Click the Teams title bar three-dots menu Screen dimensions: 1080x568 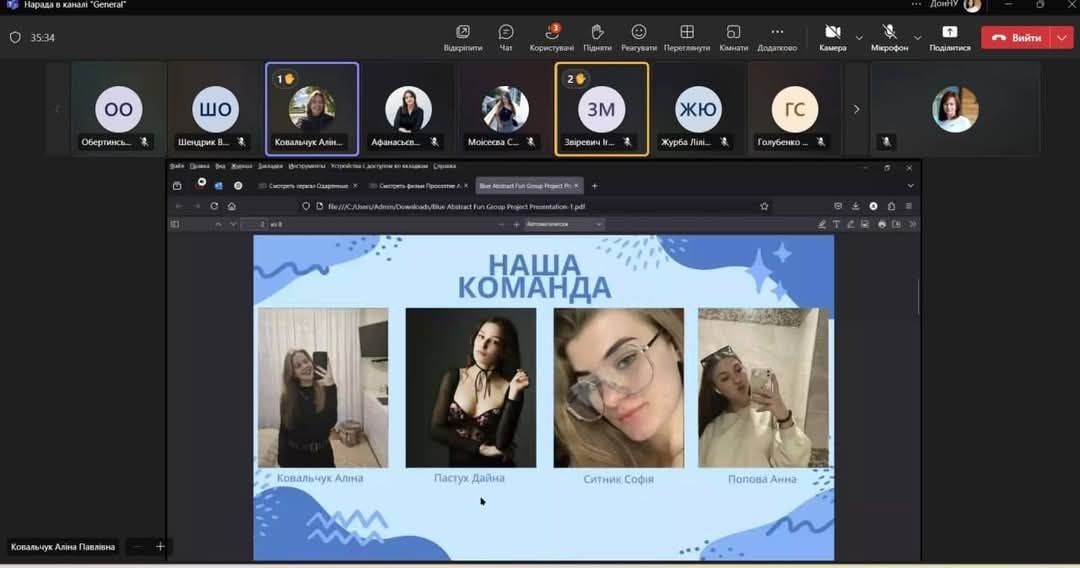point(916,5)
